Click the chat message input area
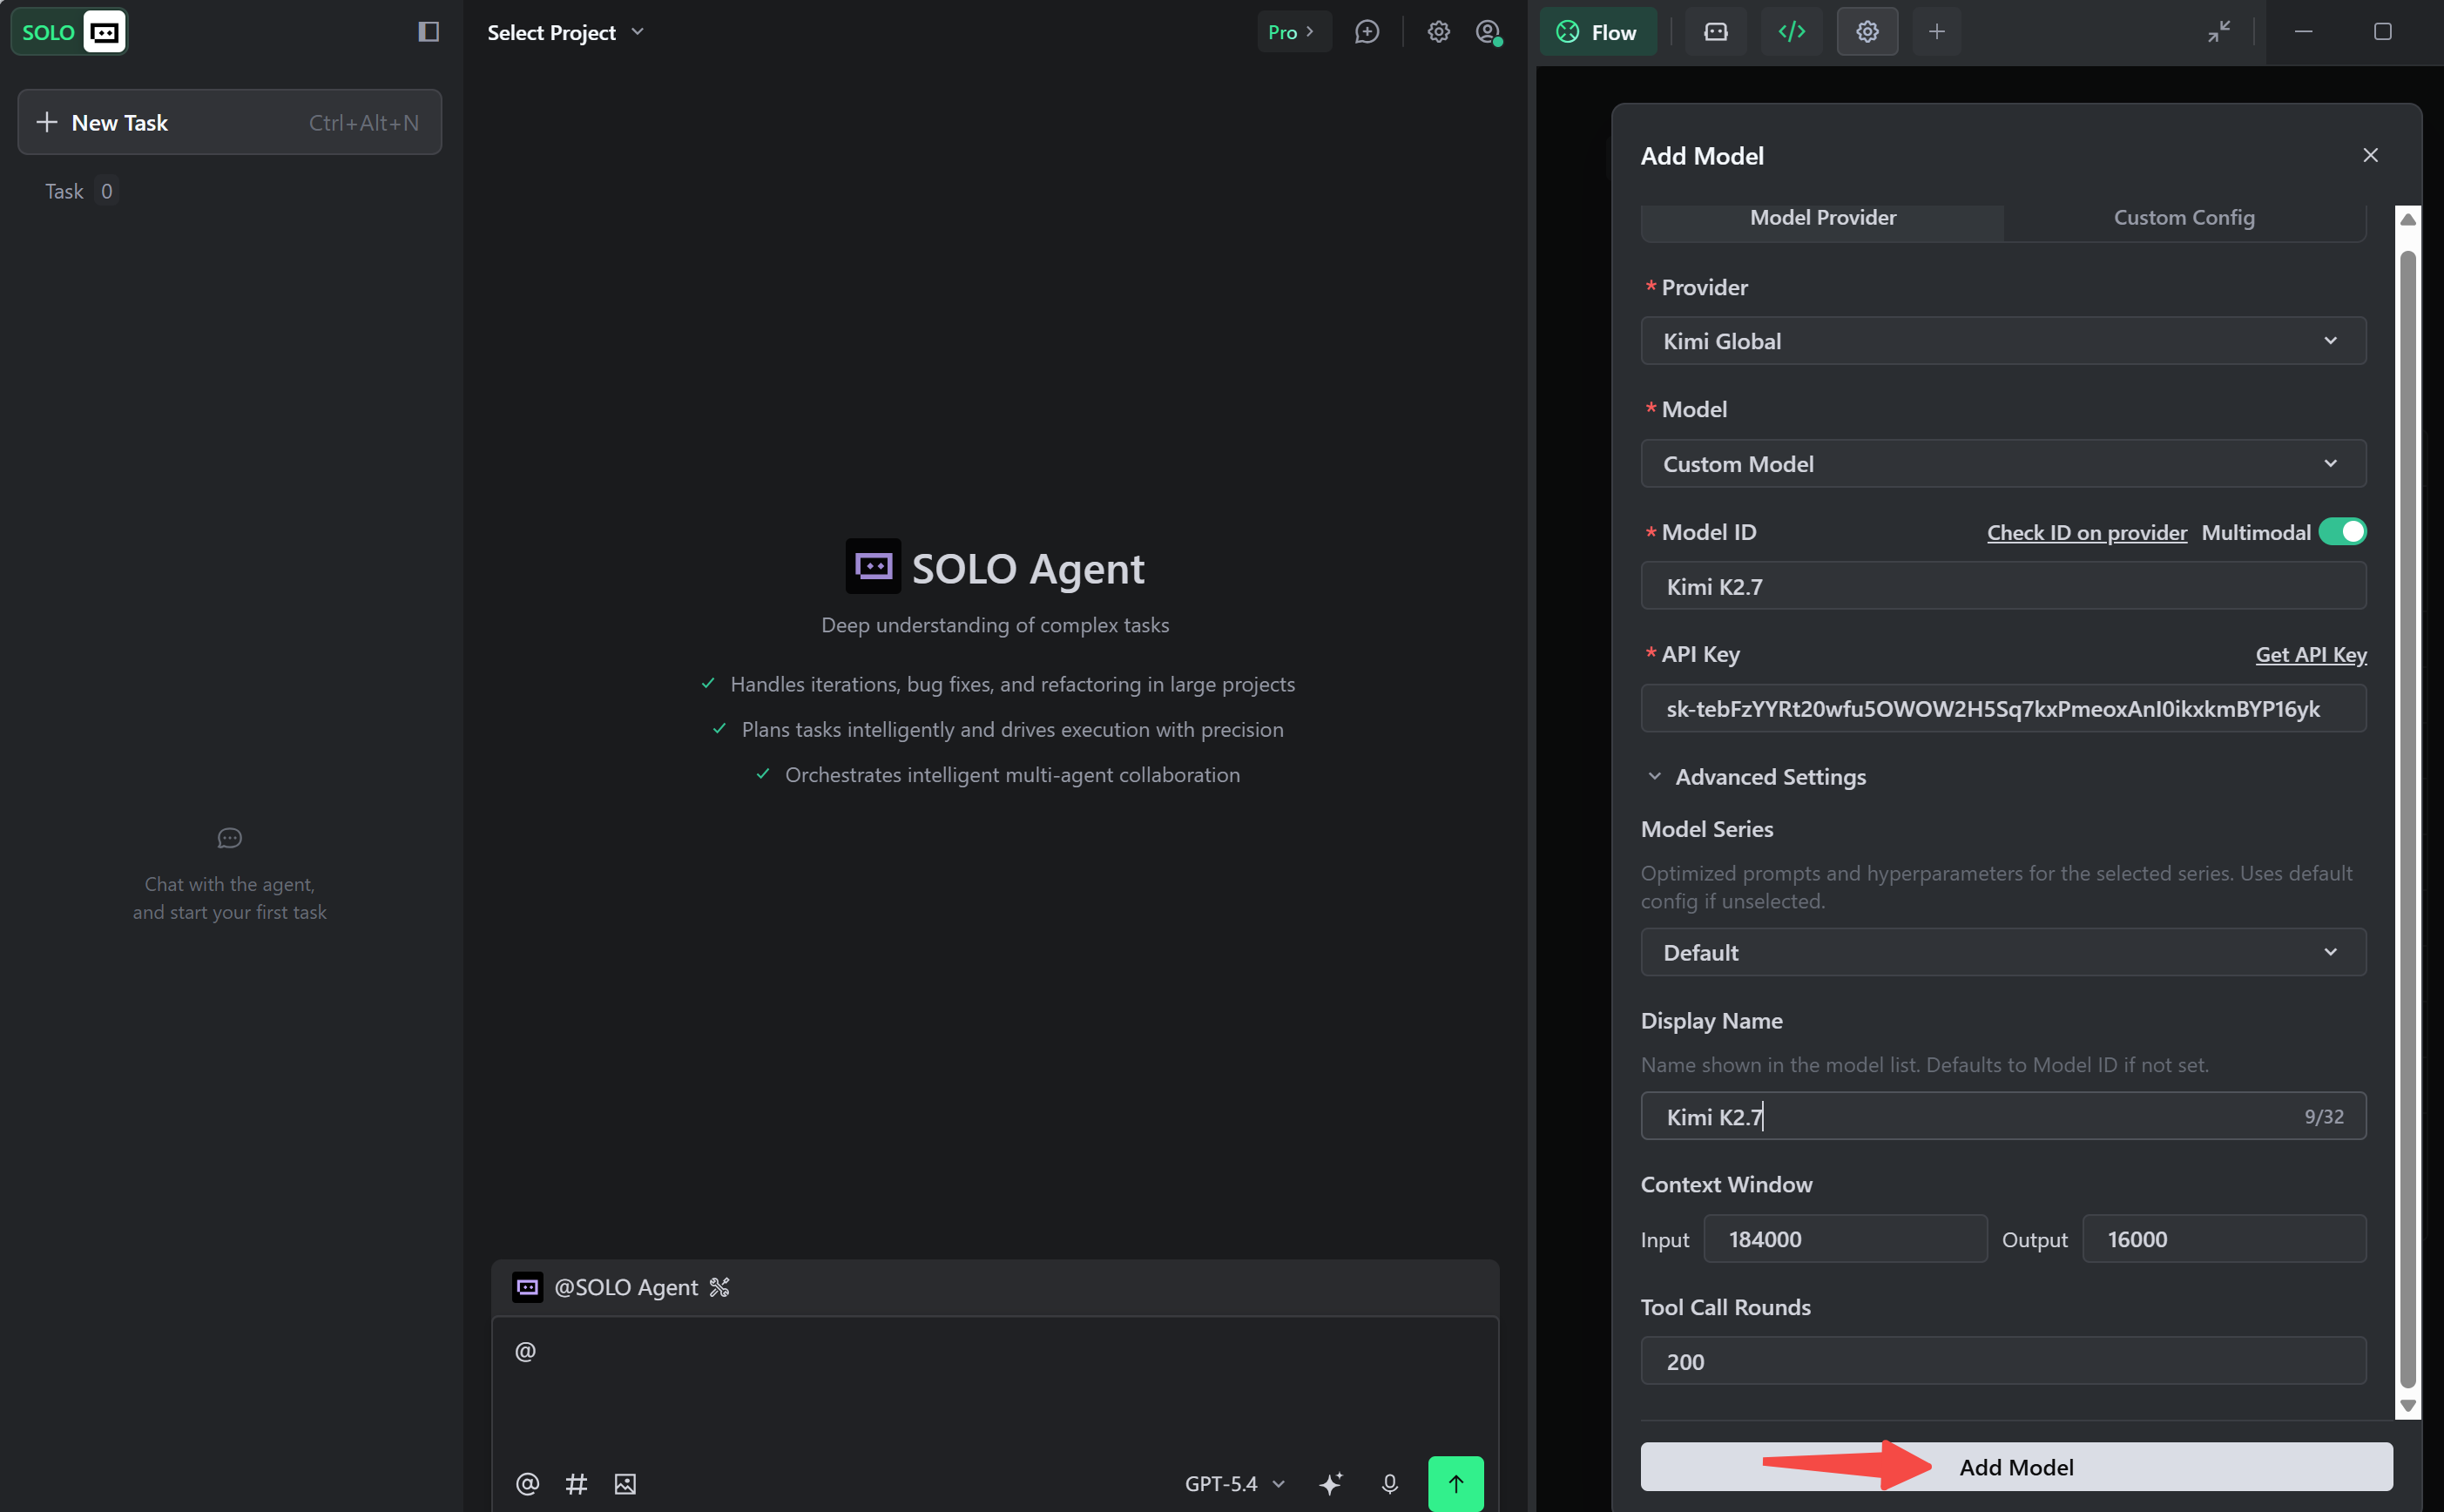Image resolution: width=2444 pixels, height=1512 pixels. 995,1385
